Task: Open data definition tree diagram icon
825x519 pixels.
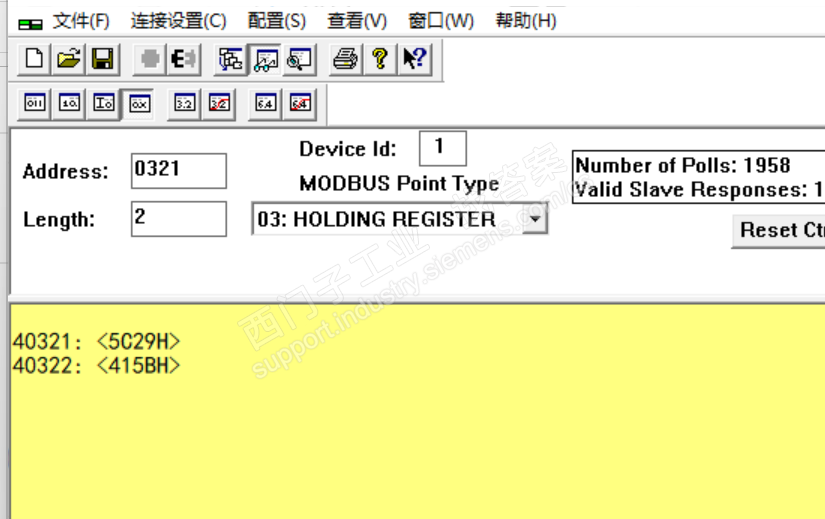Action: pos(231,59)
